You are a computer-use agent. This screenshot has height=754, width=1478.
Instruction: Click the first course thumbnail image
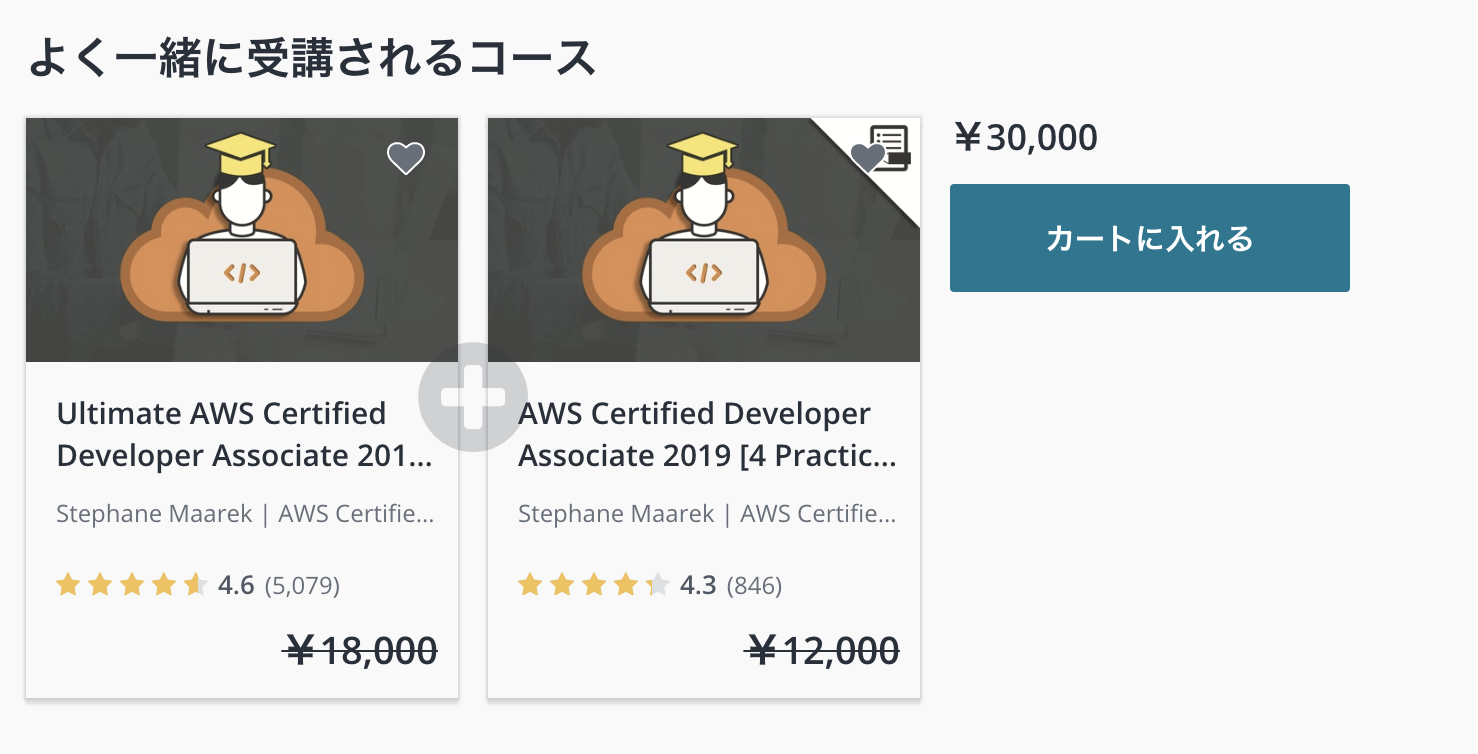click(242, 240)
